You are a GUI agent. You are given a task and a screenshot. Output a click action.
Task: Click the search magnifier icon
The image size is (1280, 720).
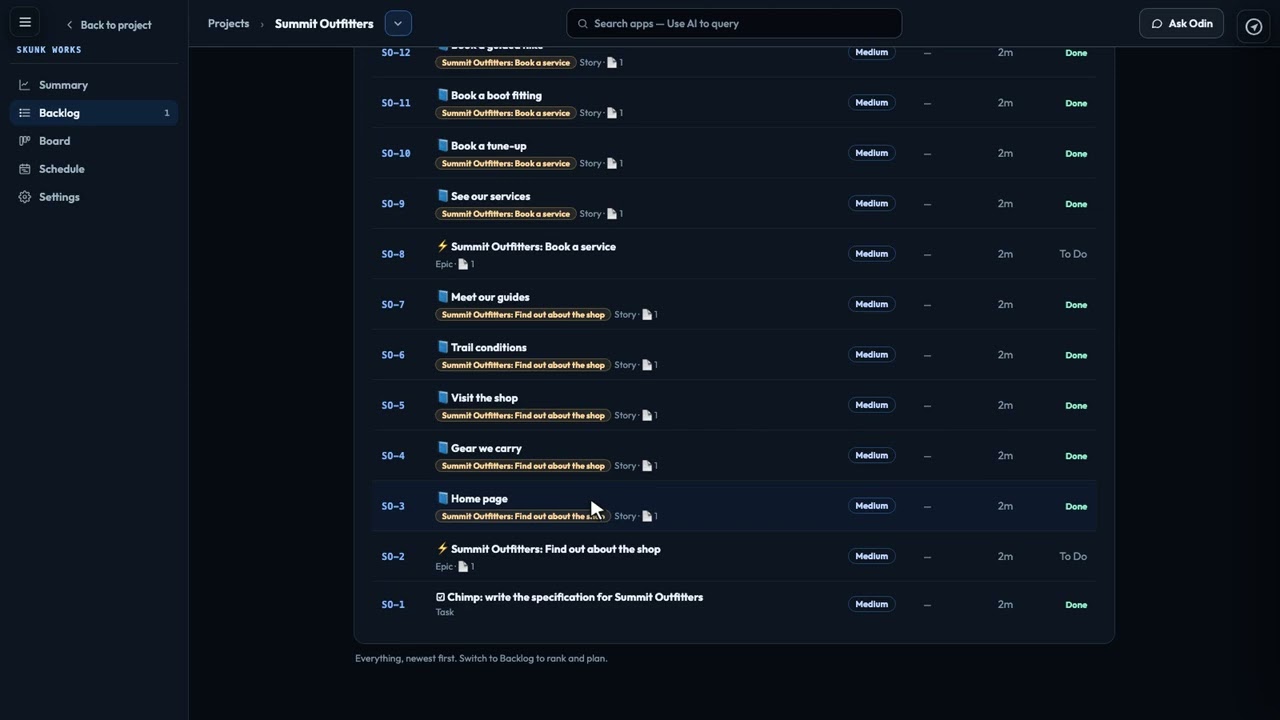pyautogui.click(x=583, y=24)
